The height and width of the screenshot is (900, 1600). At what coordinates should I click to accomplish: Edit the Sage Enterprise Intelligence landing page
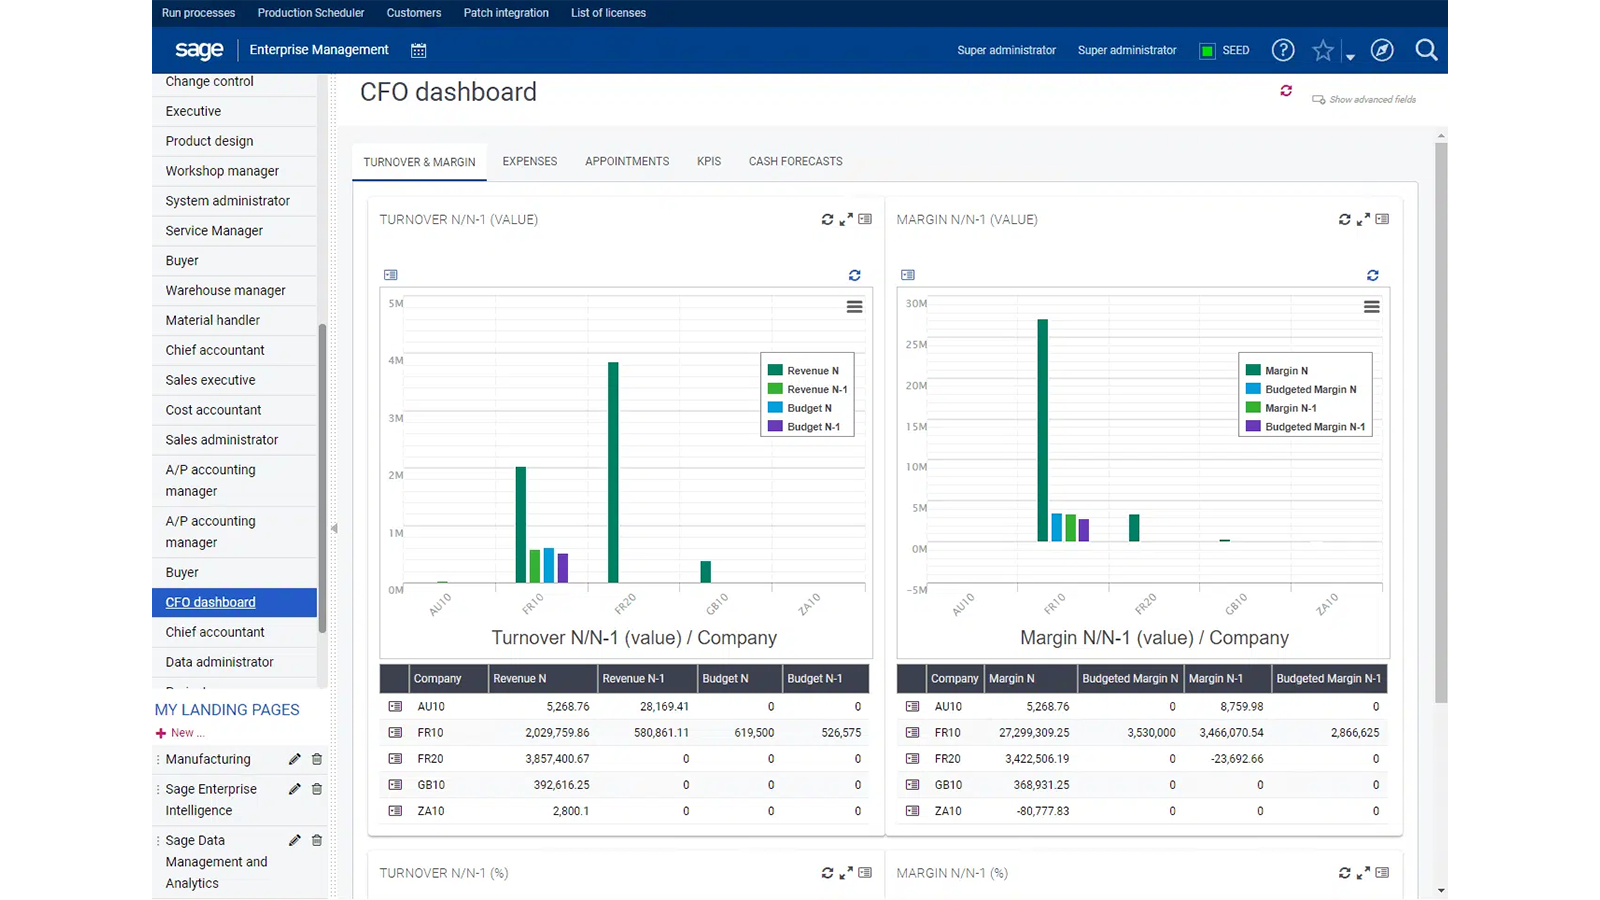295,789
